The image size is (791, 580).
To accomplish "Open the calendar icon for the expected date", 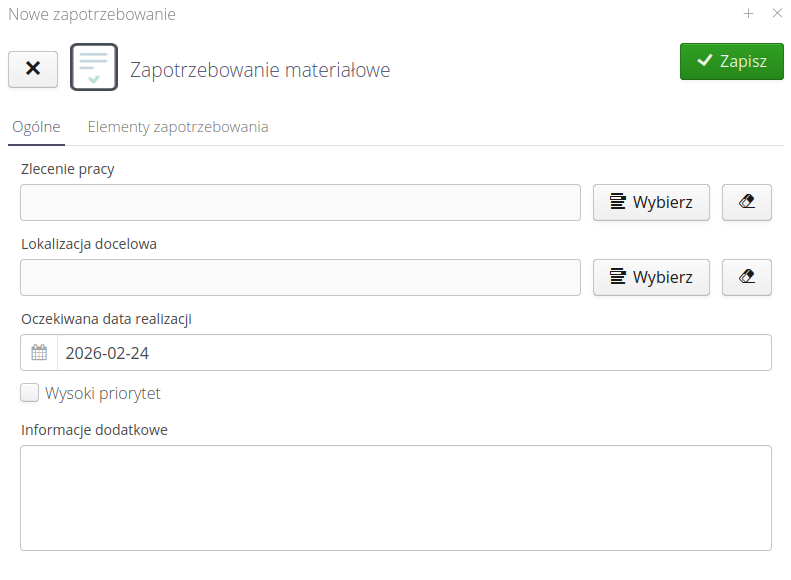I will 39,353.
